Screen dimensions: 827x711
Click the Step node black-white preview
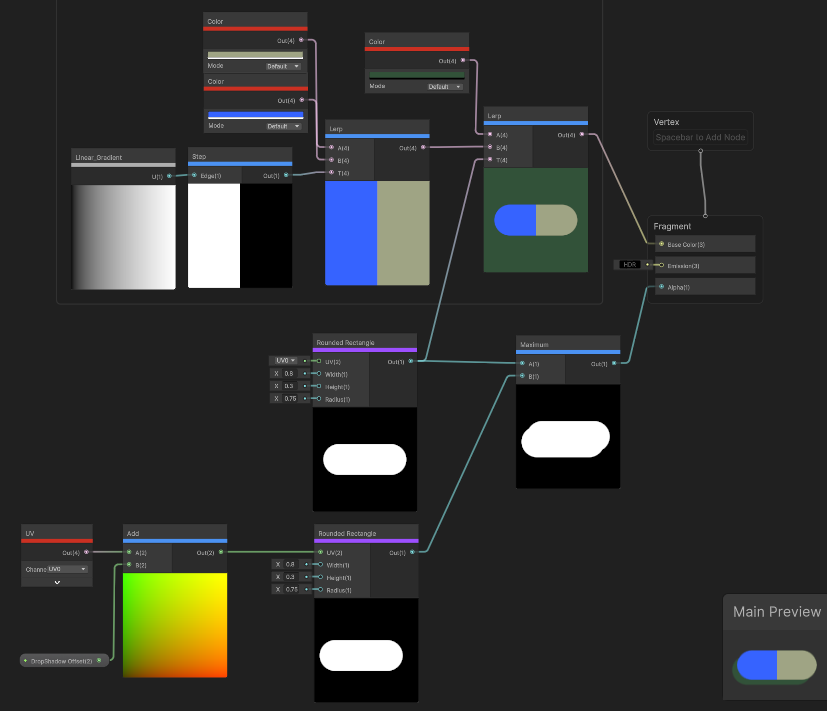(240, 236)
